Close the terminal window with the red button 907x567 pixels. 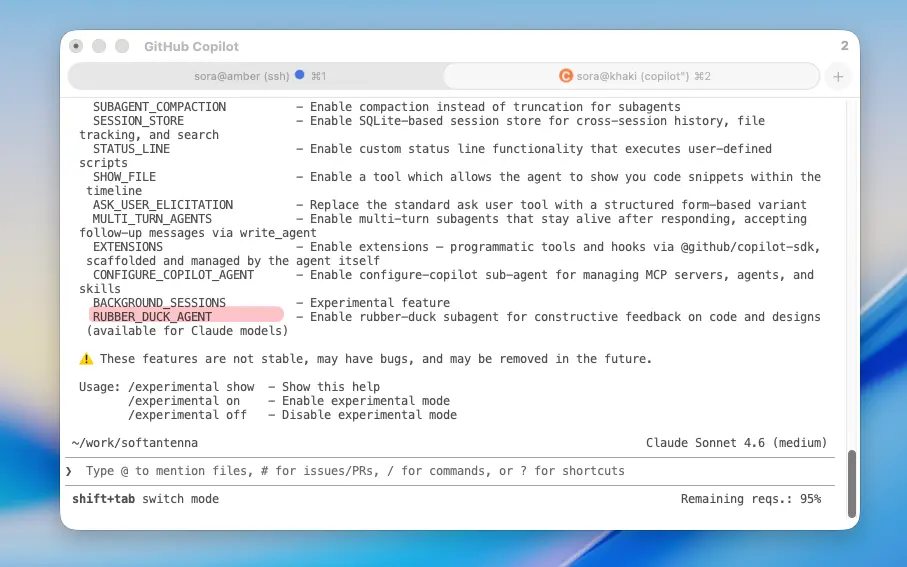(x=76, y=46)
